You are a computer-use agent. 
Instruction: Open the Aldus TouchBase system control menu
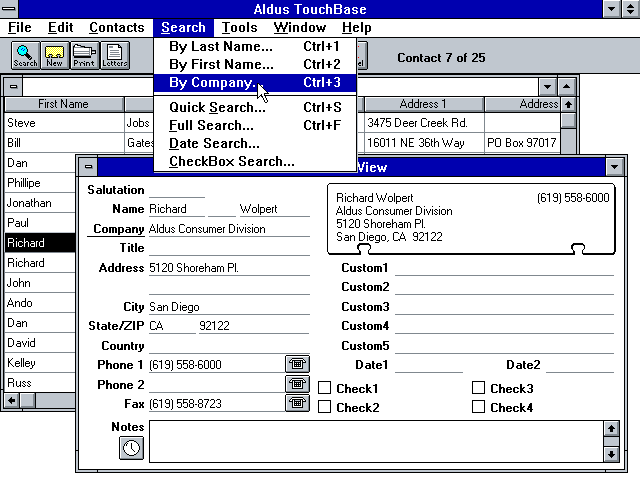(9, 9)
